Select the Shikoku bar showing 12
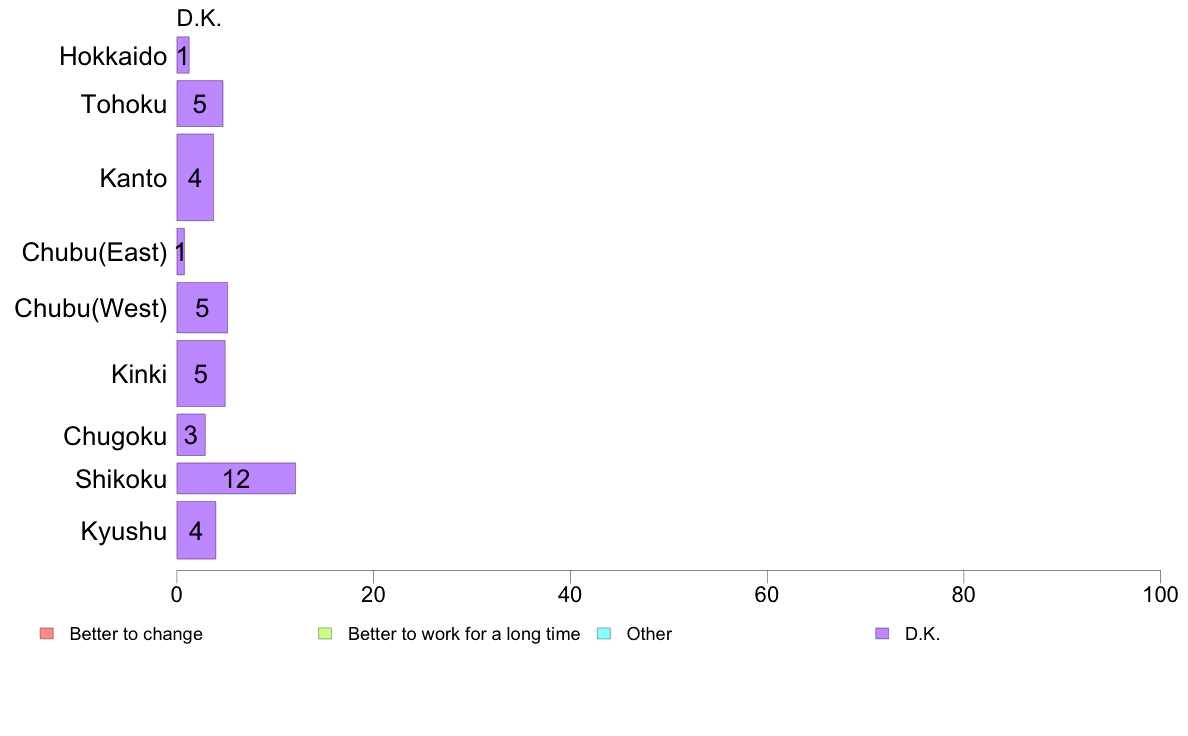The height and width of the screenshot is (736, 1188). [236, 478]
